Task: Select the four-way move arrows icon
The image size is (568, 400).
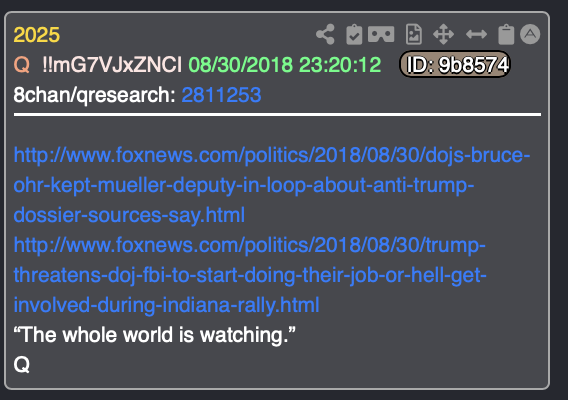Action: [x=443, y=34]
